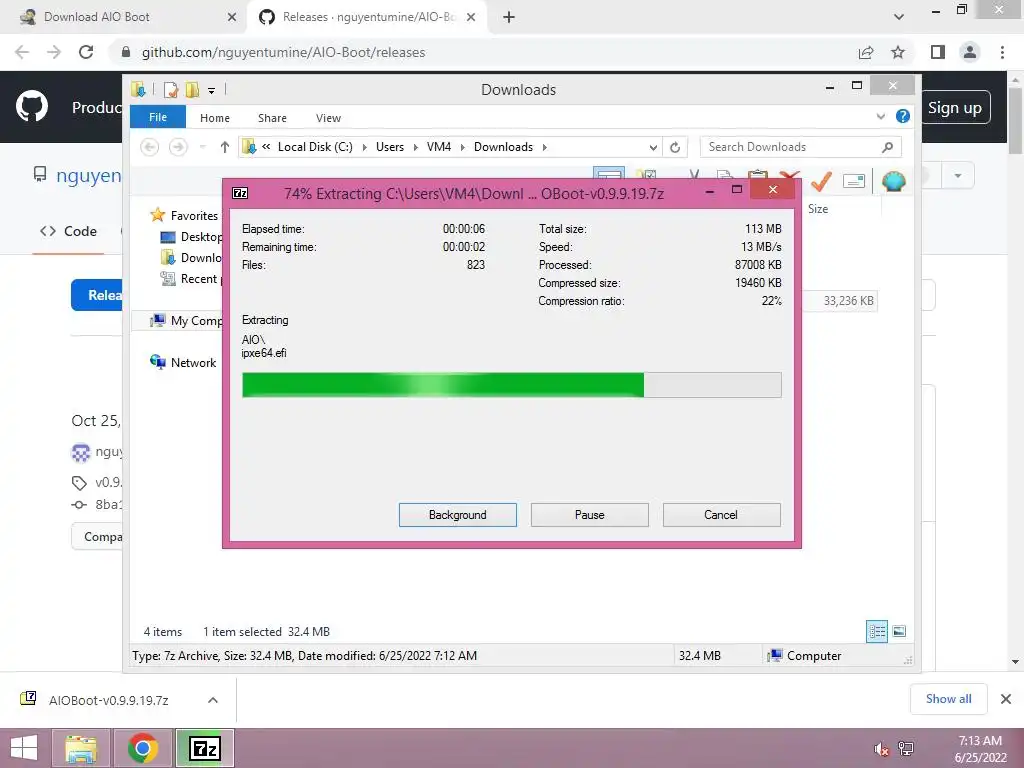
Task: Open the Customize Quick Access Toolbar arrow
Action: [x=212, y=91]
